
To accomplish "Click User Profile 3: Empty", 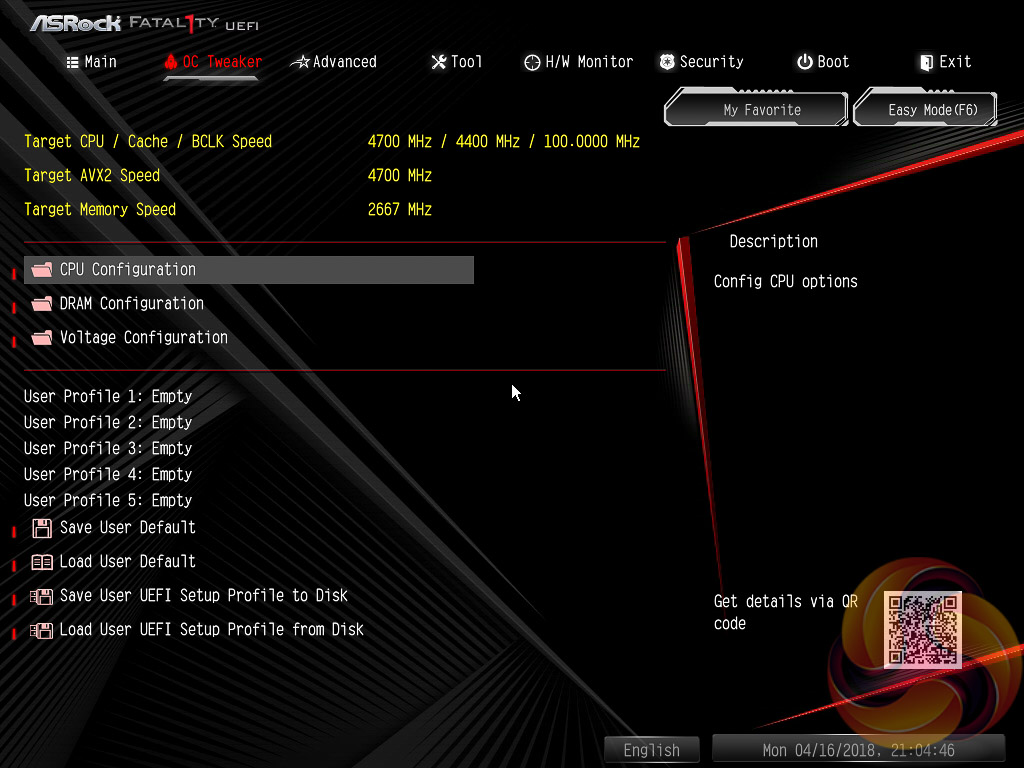I will click(x=108, y=449).
